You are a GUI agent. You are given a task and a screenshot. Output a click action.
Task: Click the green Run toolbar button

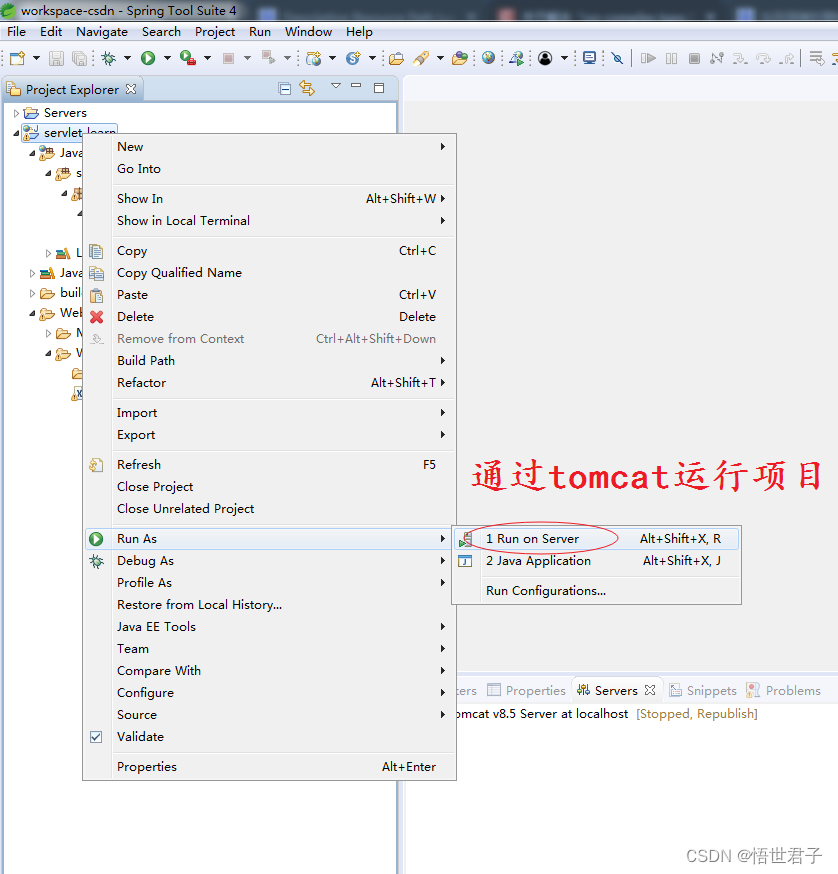[148, 58]
